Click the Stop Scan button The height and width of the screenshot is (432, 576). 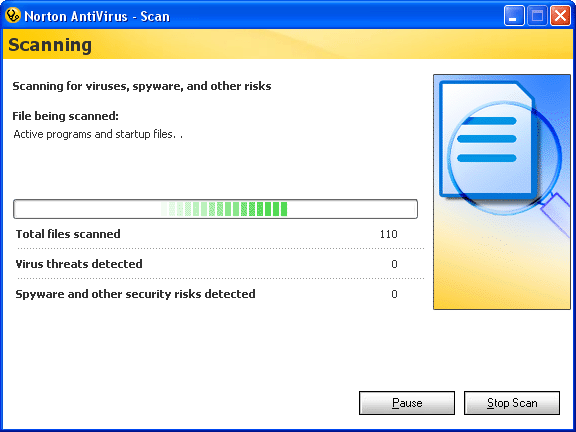[512, 403]
